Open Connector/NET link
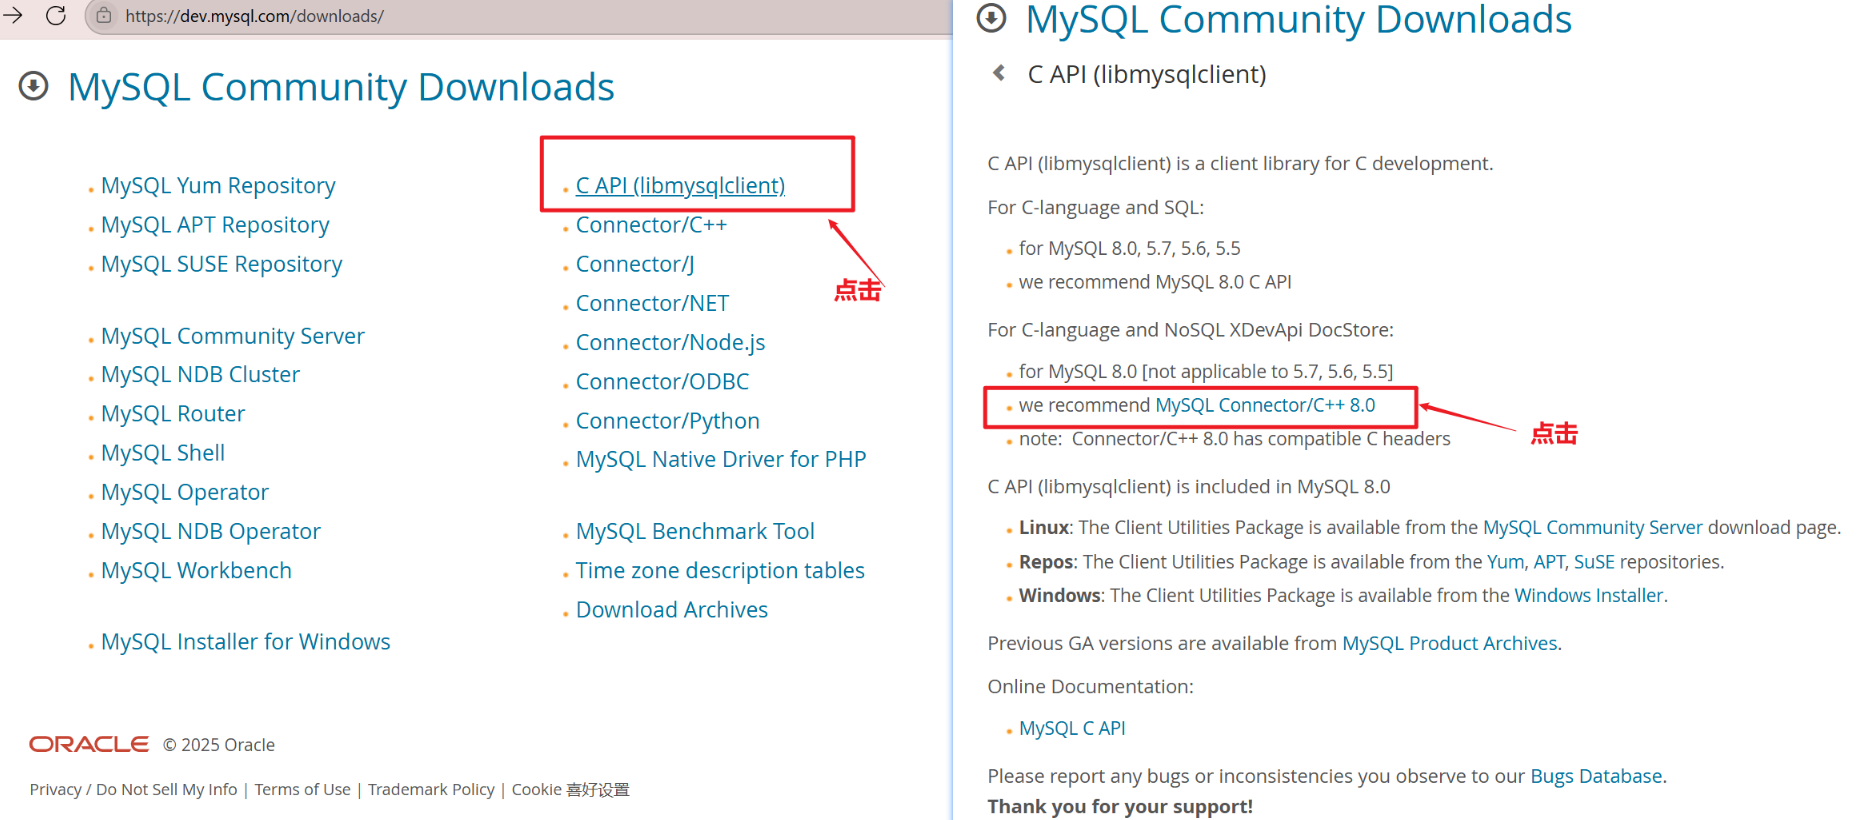The height and width of the screenshot is (820, 1870). tap(652, 303)
